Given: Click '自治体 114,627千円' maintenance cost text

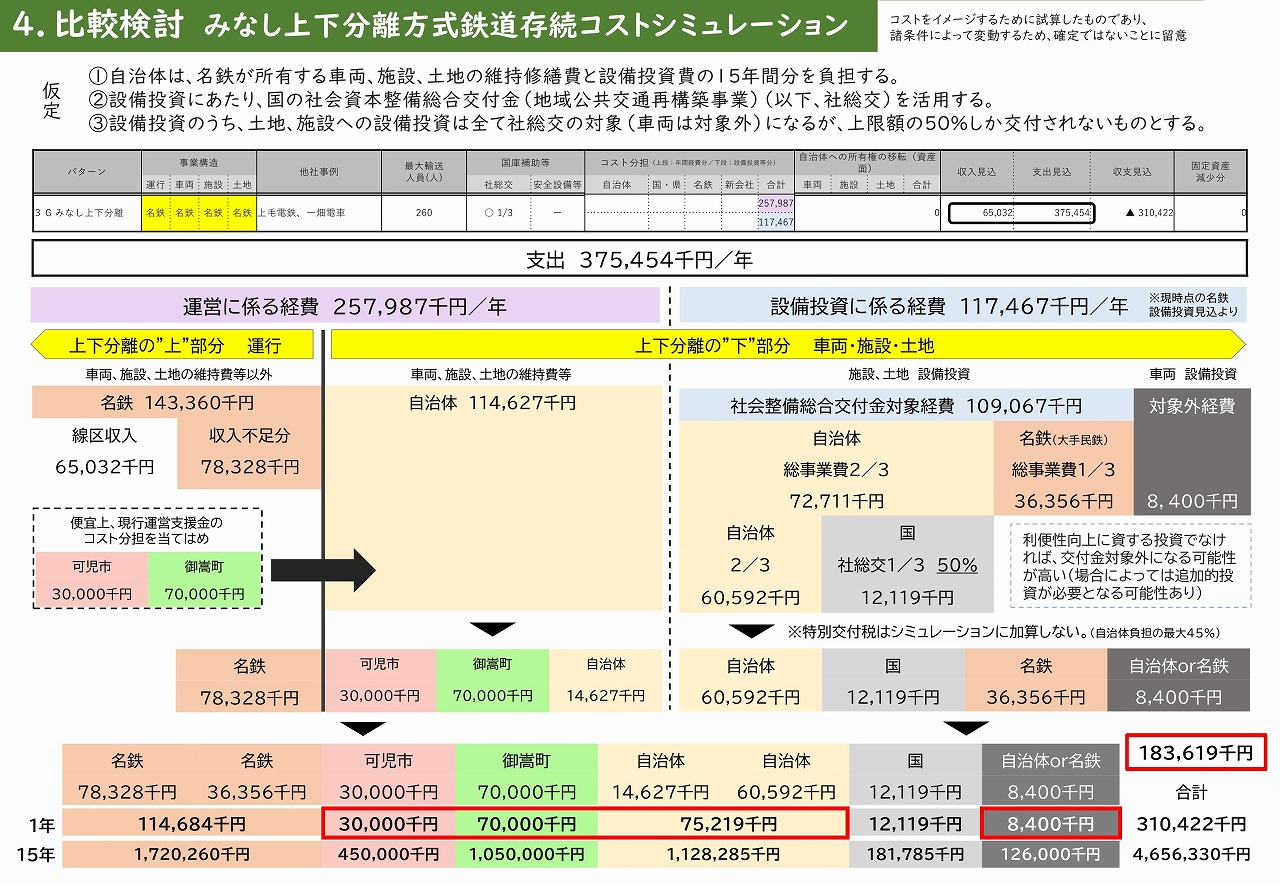Looking at the screenshot, I should tap(492, 403).
